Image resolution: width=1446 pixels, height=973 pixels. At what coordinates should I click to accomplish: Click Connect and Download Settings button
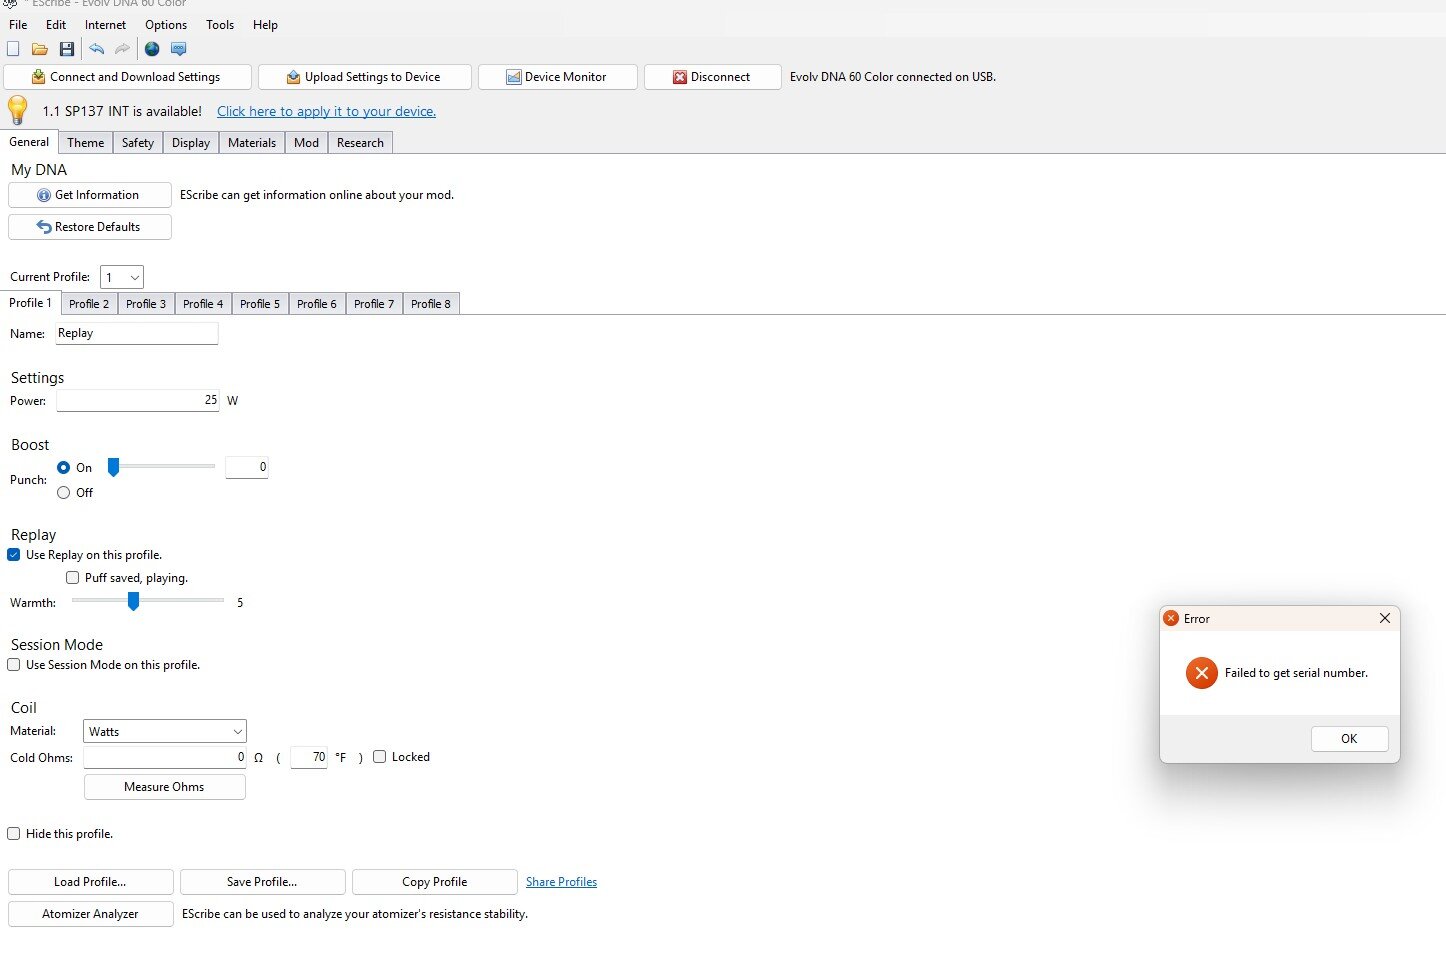127,77
